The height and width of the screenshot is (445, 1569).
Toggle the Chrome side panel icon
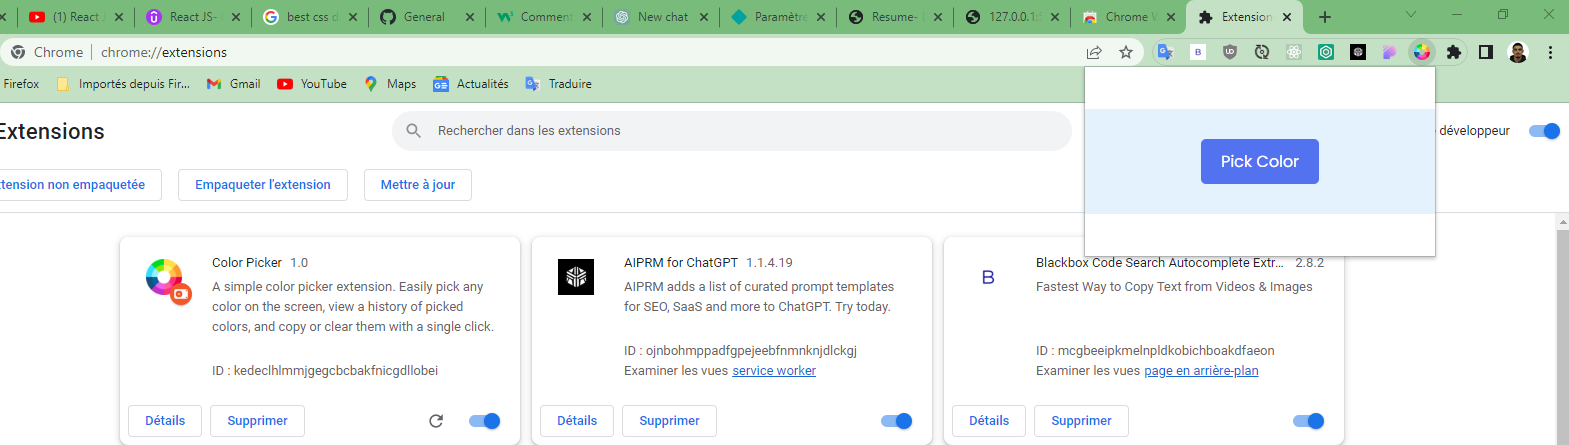click(x=1486, y=52)
